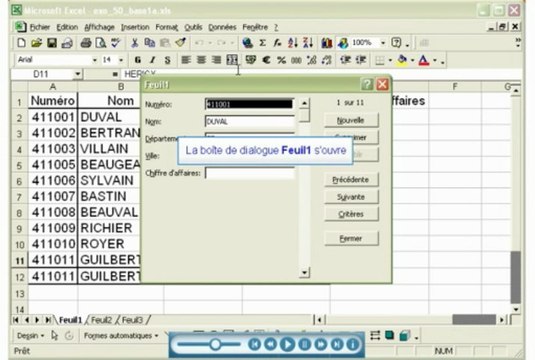Screen dimensions: 535x360
Task: Cut selection with the scissors icon
Action: (134, 43)
